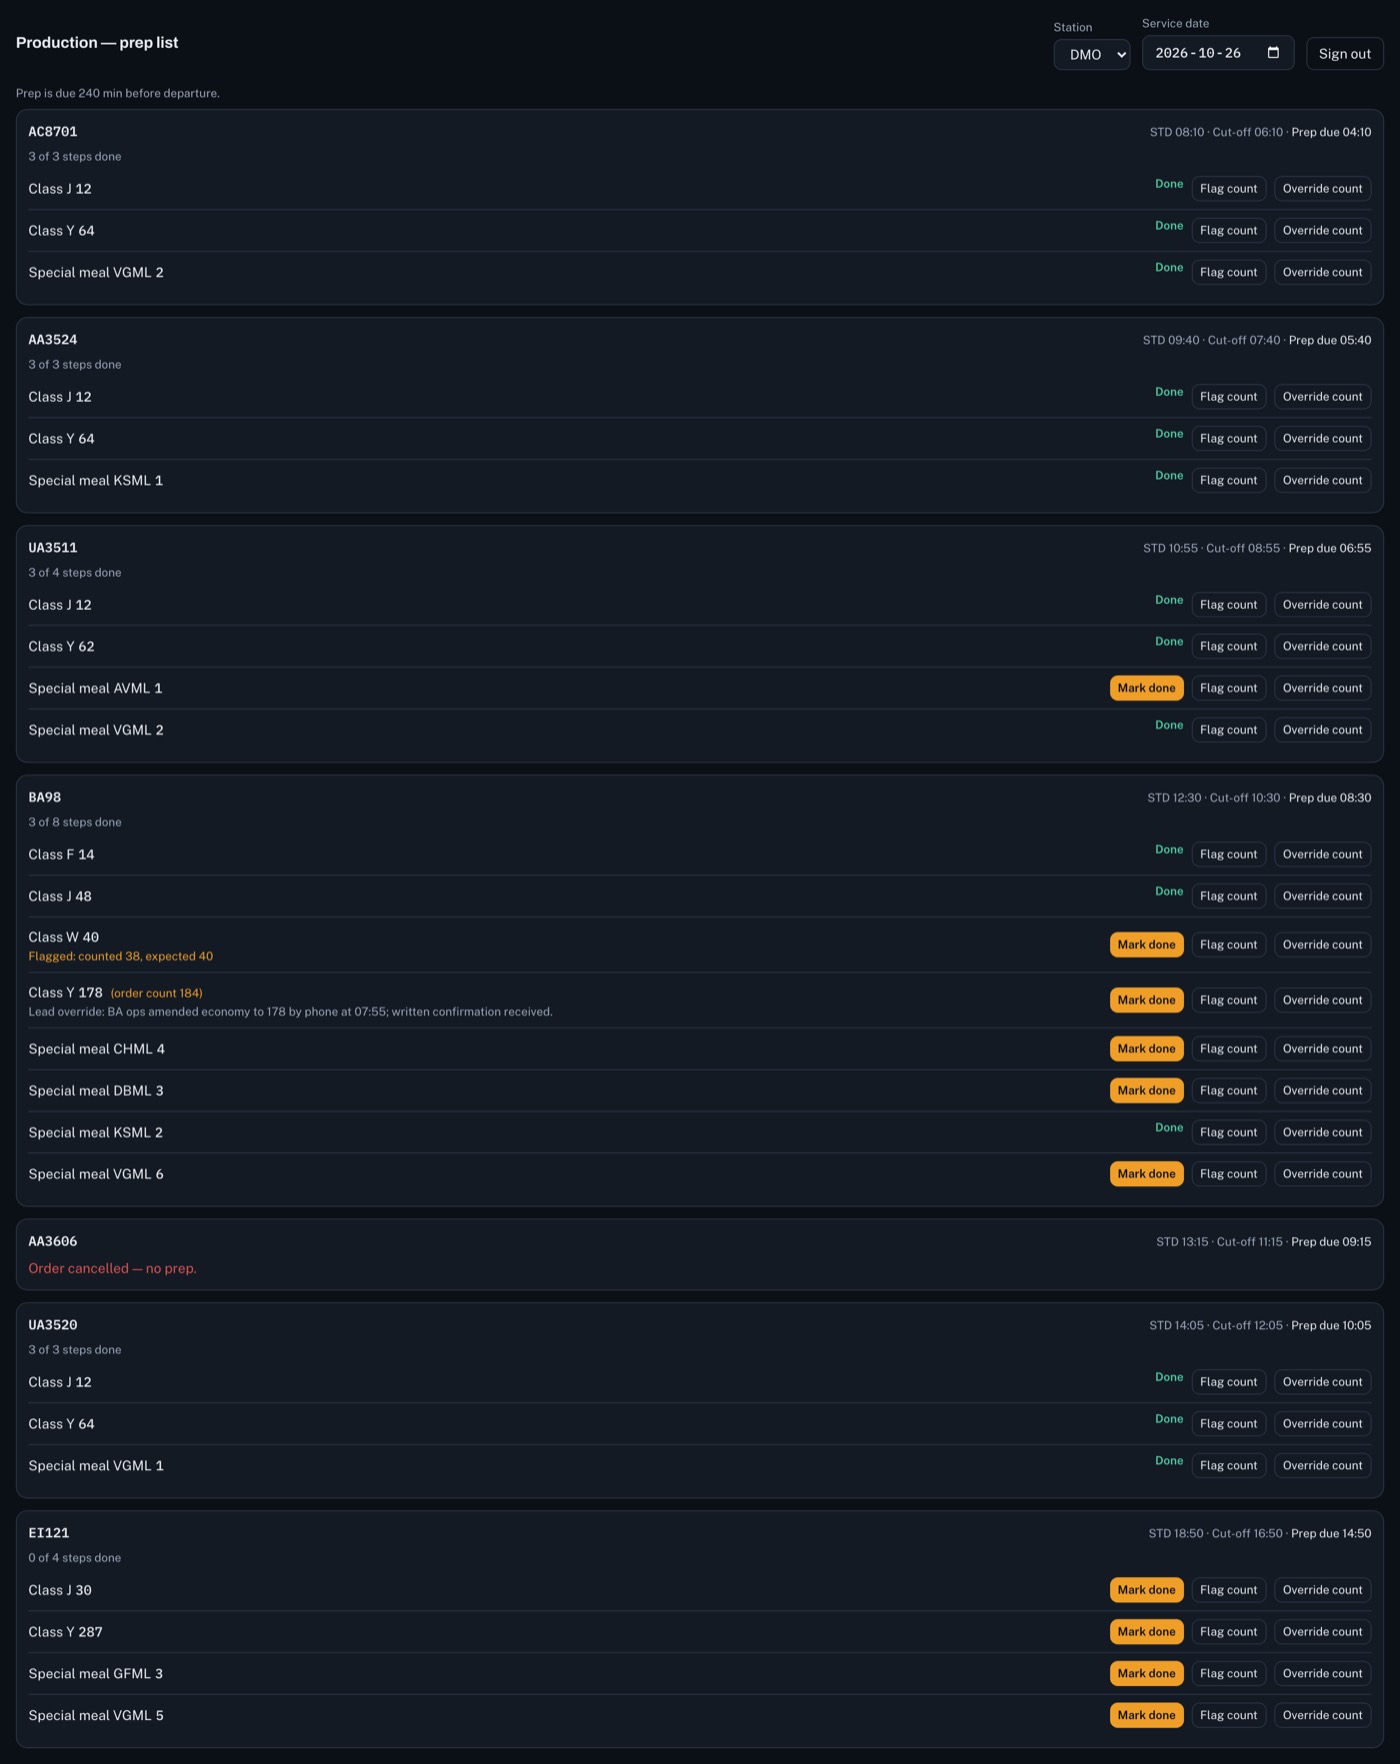This screenshot has width=1400, height=1764.
Task: Flag count for UA3511 Special meal AVML 1
Action: [x=1229, y=688]
